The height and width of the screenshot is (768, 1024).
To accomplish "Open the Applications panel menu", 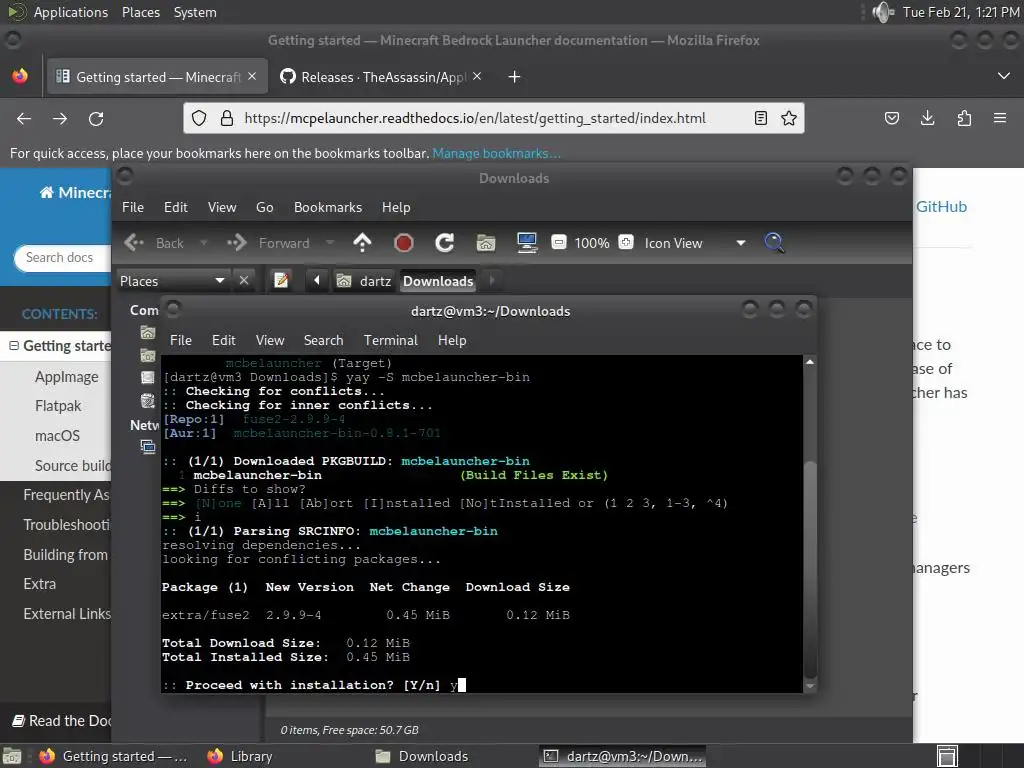I will pyautogui.click(x=71, y=12).
